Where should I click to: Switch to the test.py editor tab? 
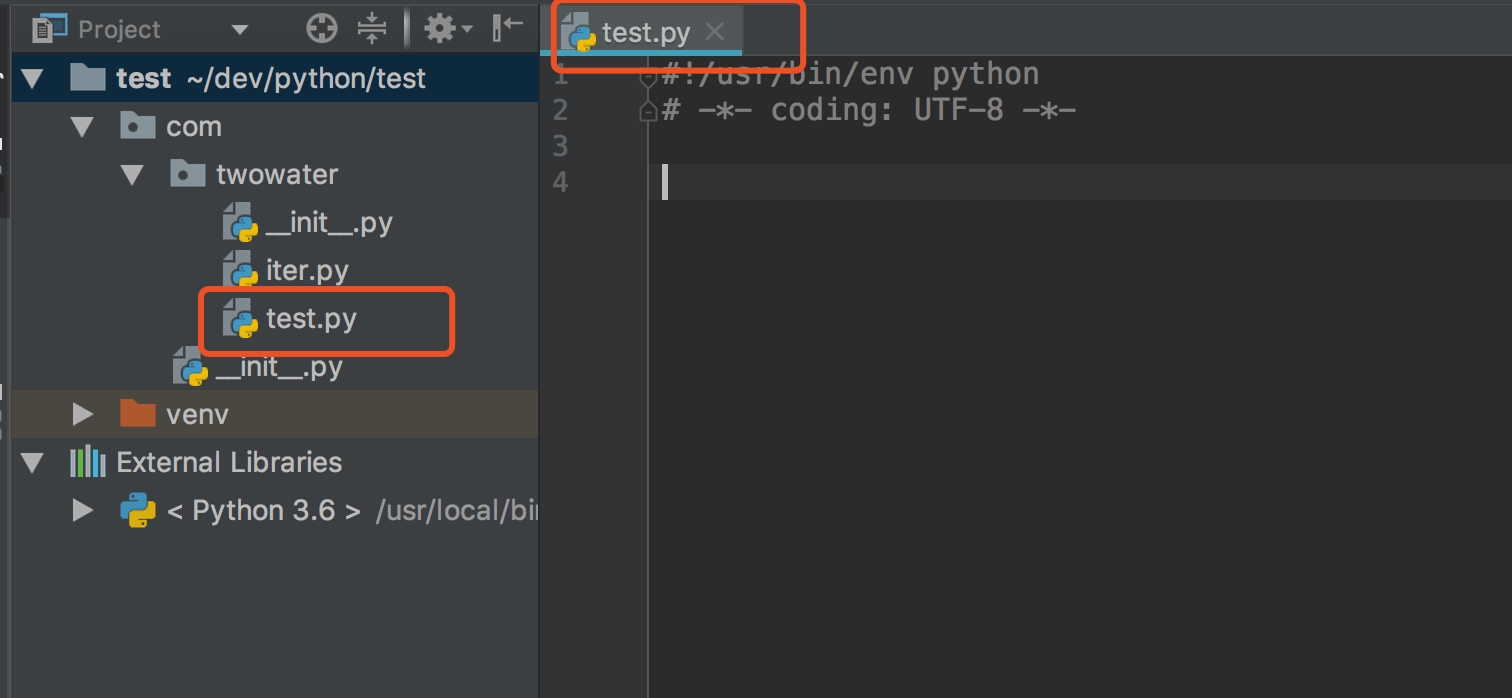point(645,33)
